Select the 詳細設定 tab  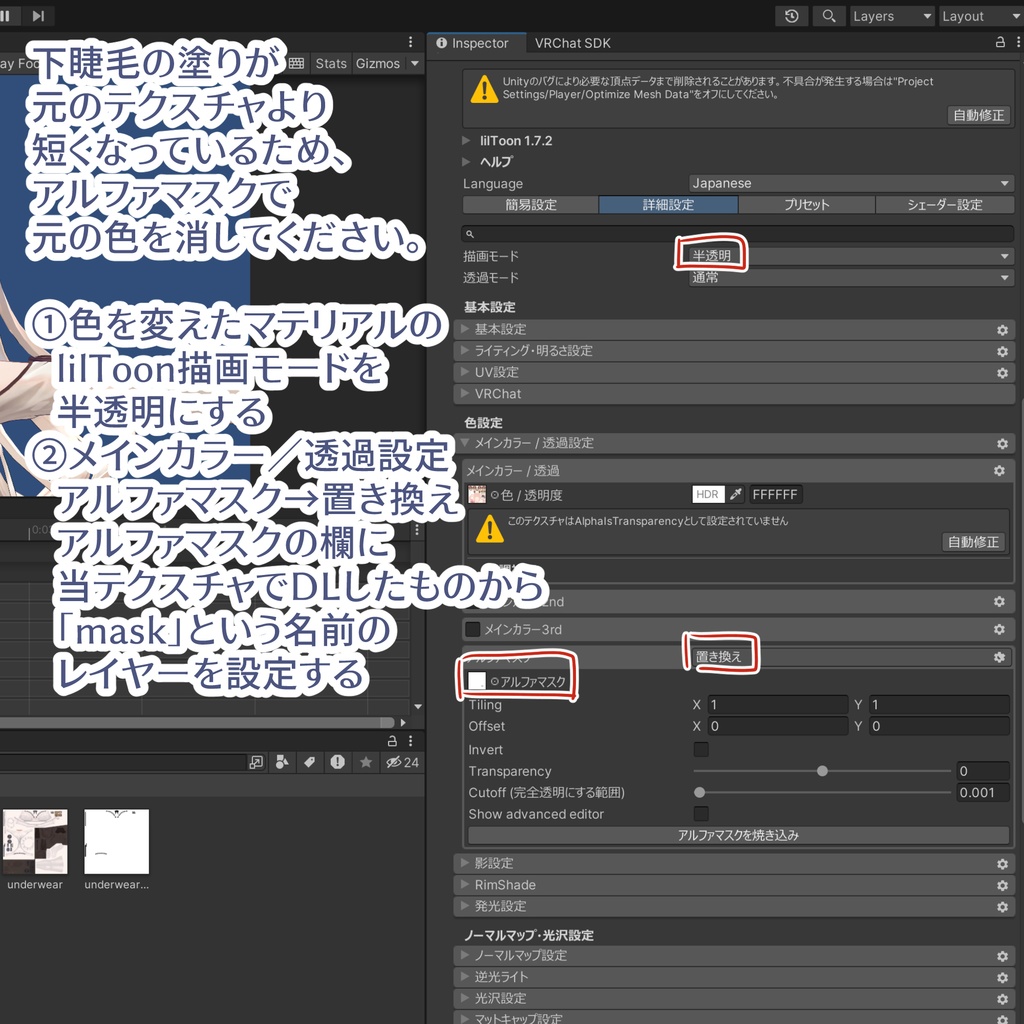point(668,205)
